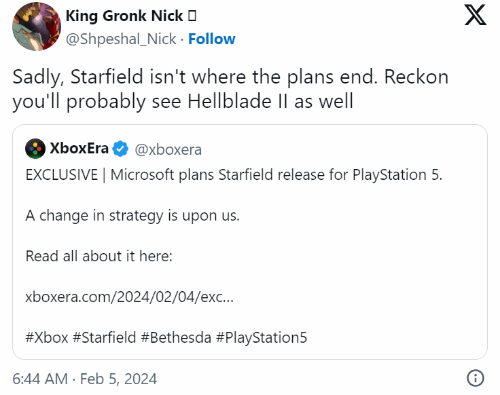This screenshot has height=395, width=500.
Task: Click the XboxEra verified badge
Action: [x=120, y=149]
